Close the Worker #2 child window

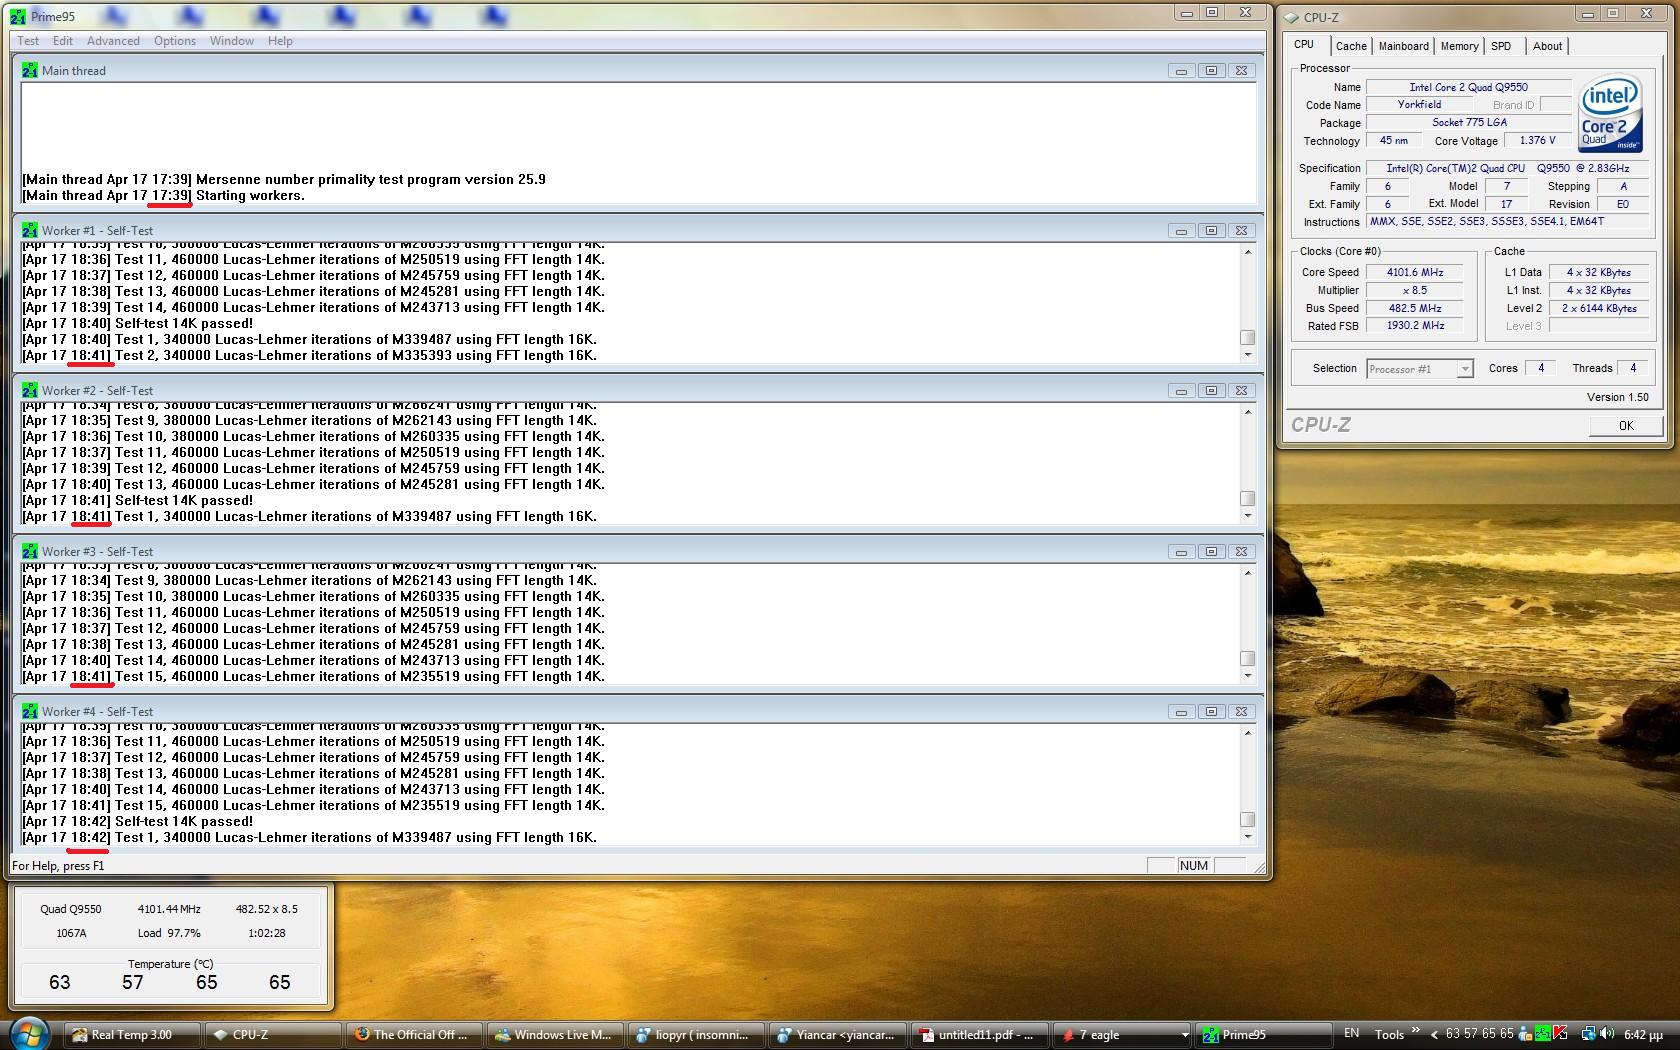1241,391
